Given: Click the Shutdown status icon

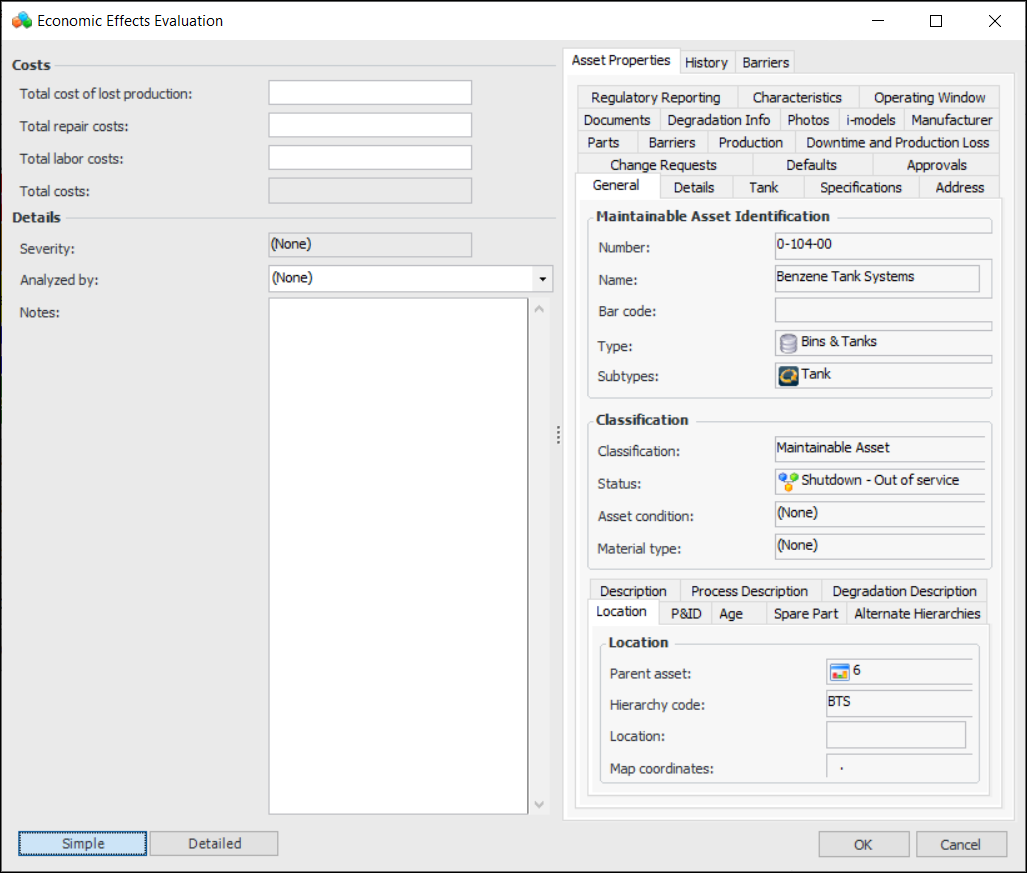Looking at the screenshot, I should [788, 481].
